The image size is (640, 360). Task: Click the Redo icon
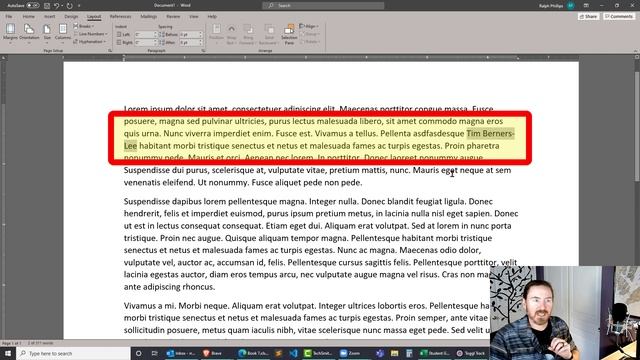point(70,6)
